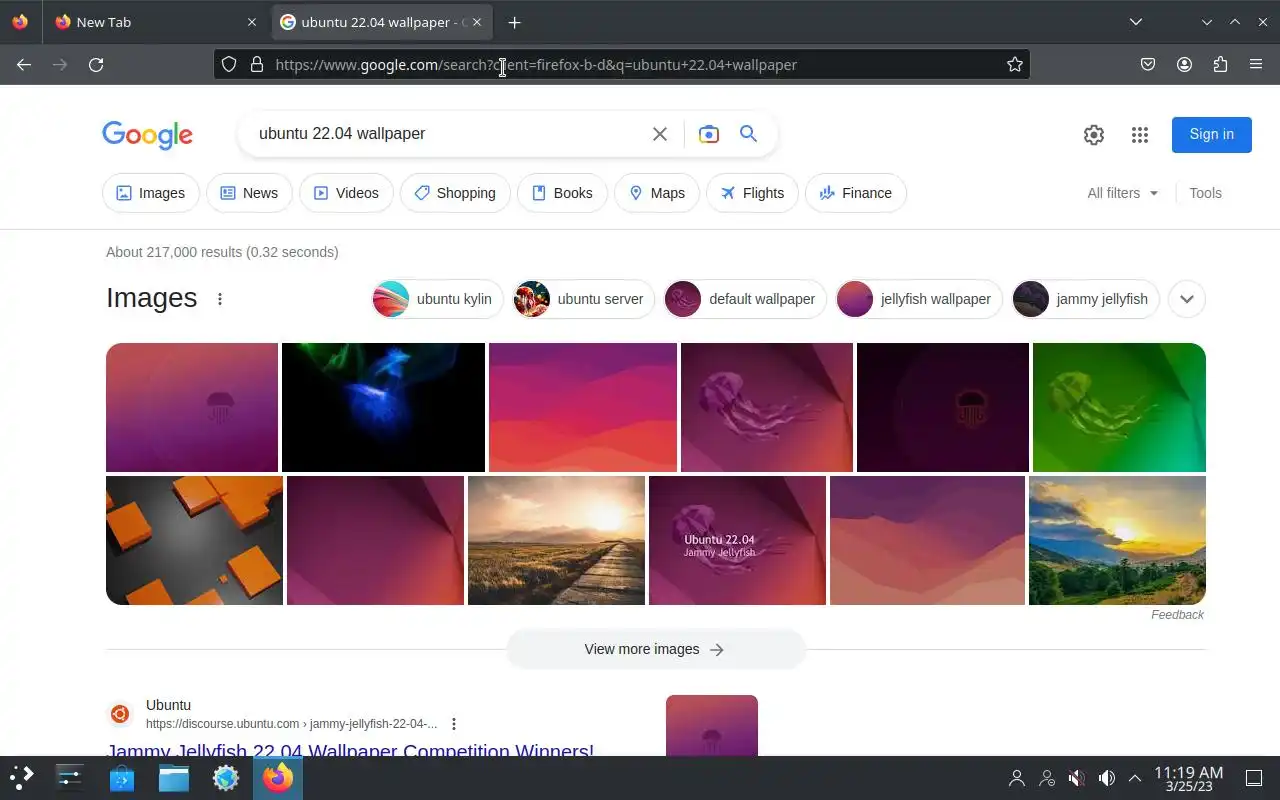1280x800 pixels.
Task: Click the Feedback link below images
Action: point(1177,615)
